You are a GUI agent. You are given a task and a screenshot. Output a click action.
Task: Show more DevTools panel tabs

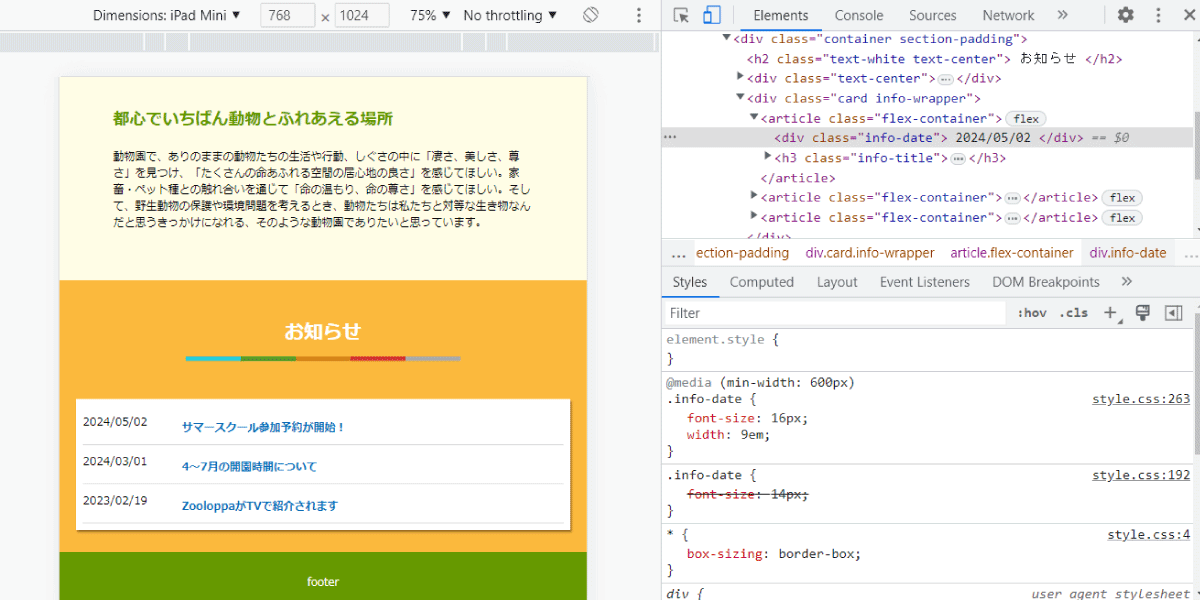[x=1062, y=15]
